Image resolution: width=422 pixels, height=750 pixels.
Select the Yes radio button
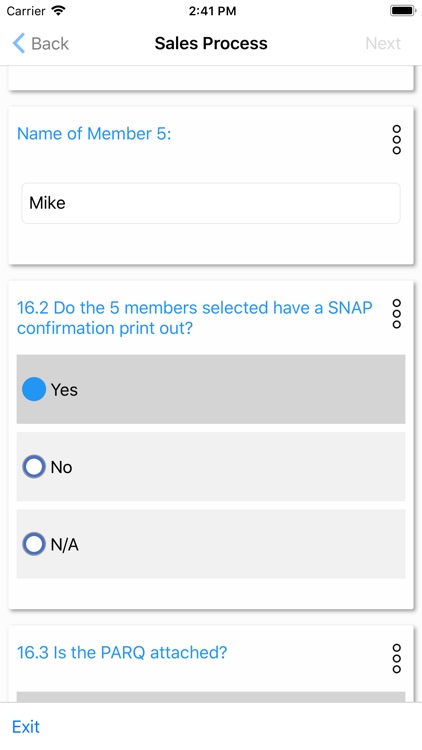coord(34,389)
